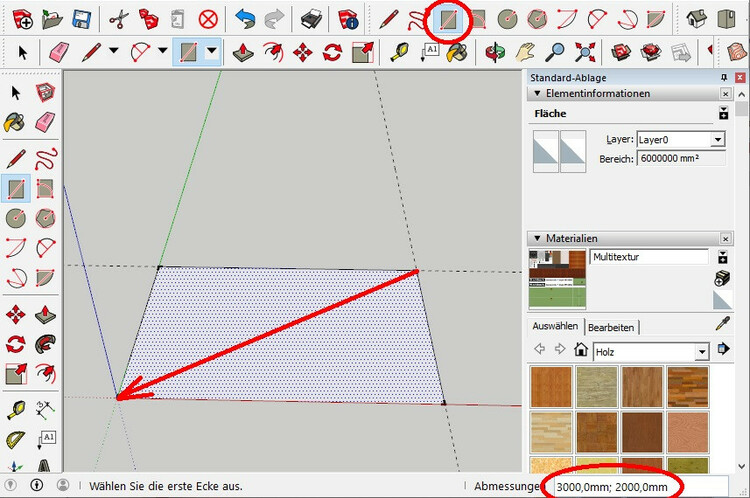Click the Print icon in top toolbar
The width and height of the screenshot is (750, 498).
312,18
